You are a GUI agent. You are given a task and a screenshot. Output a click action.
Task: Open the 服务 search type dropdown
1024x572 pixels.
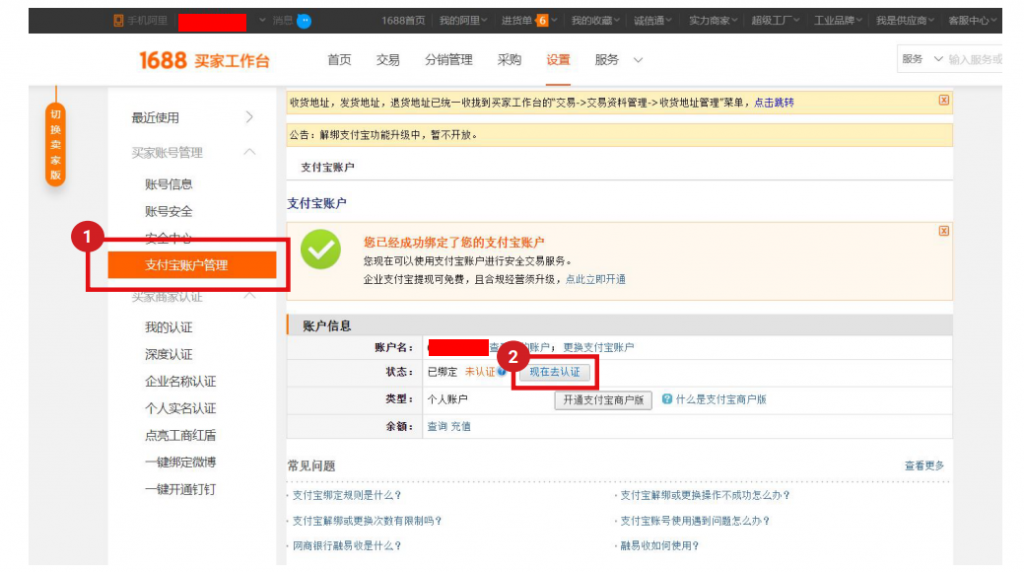point(922,60)
